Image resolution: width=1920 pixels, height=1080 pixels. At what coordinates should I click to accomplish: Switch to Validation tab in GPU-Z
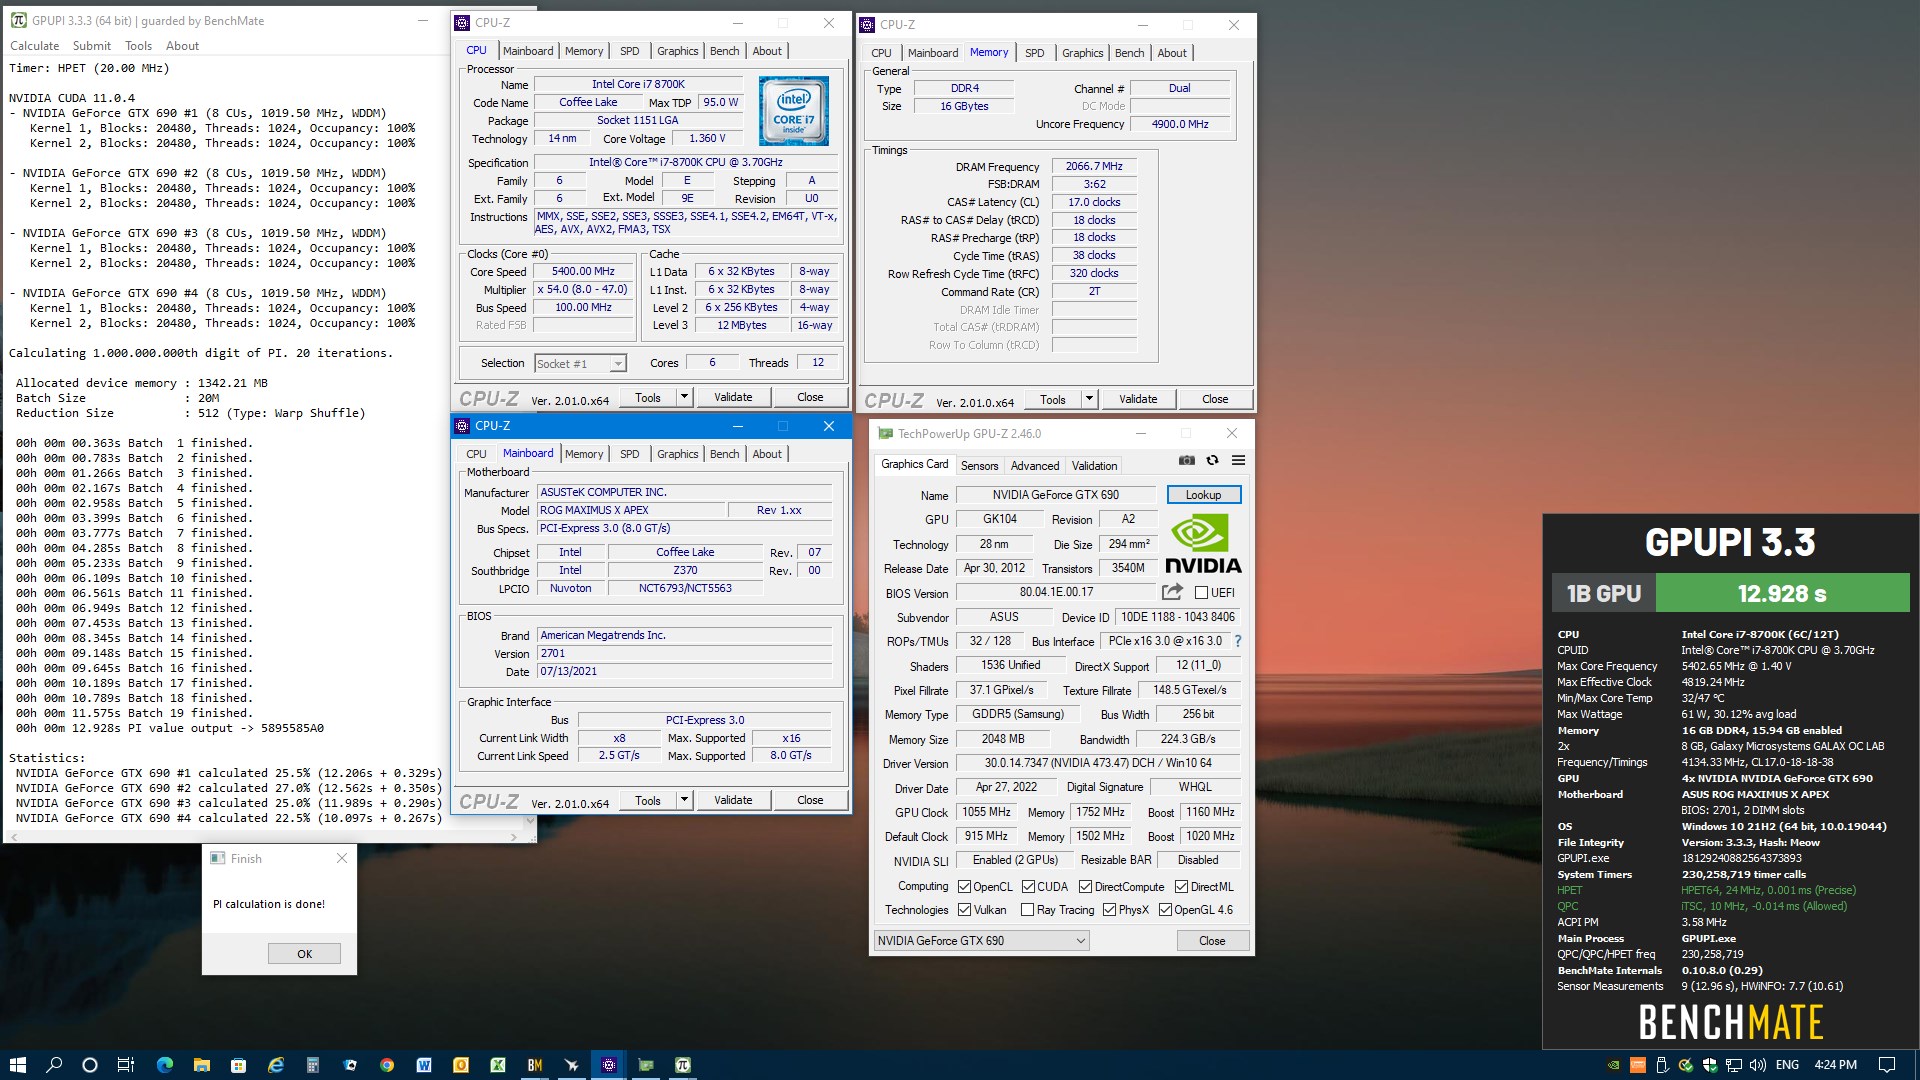(1094, 466)
